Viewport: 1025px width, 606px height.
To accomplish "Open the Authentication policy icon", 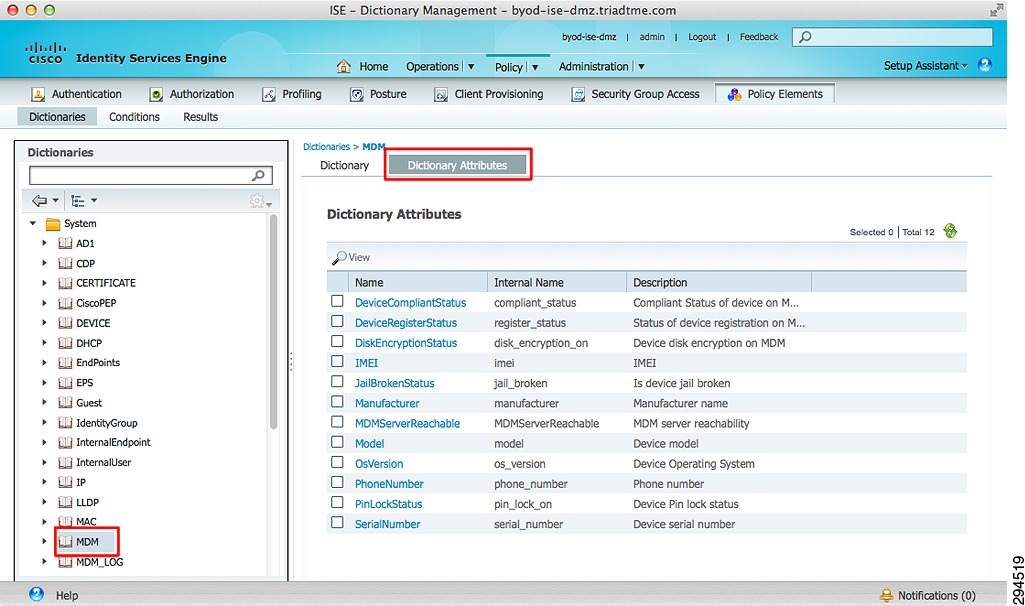I will pos(38,94).
